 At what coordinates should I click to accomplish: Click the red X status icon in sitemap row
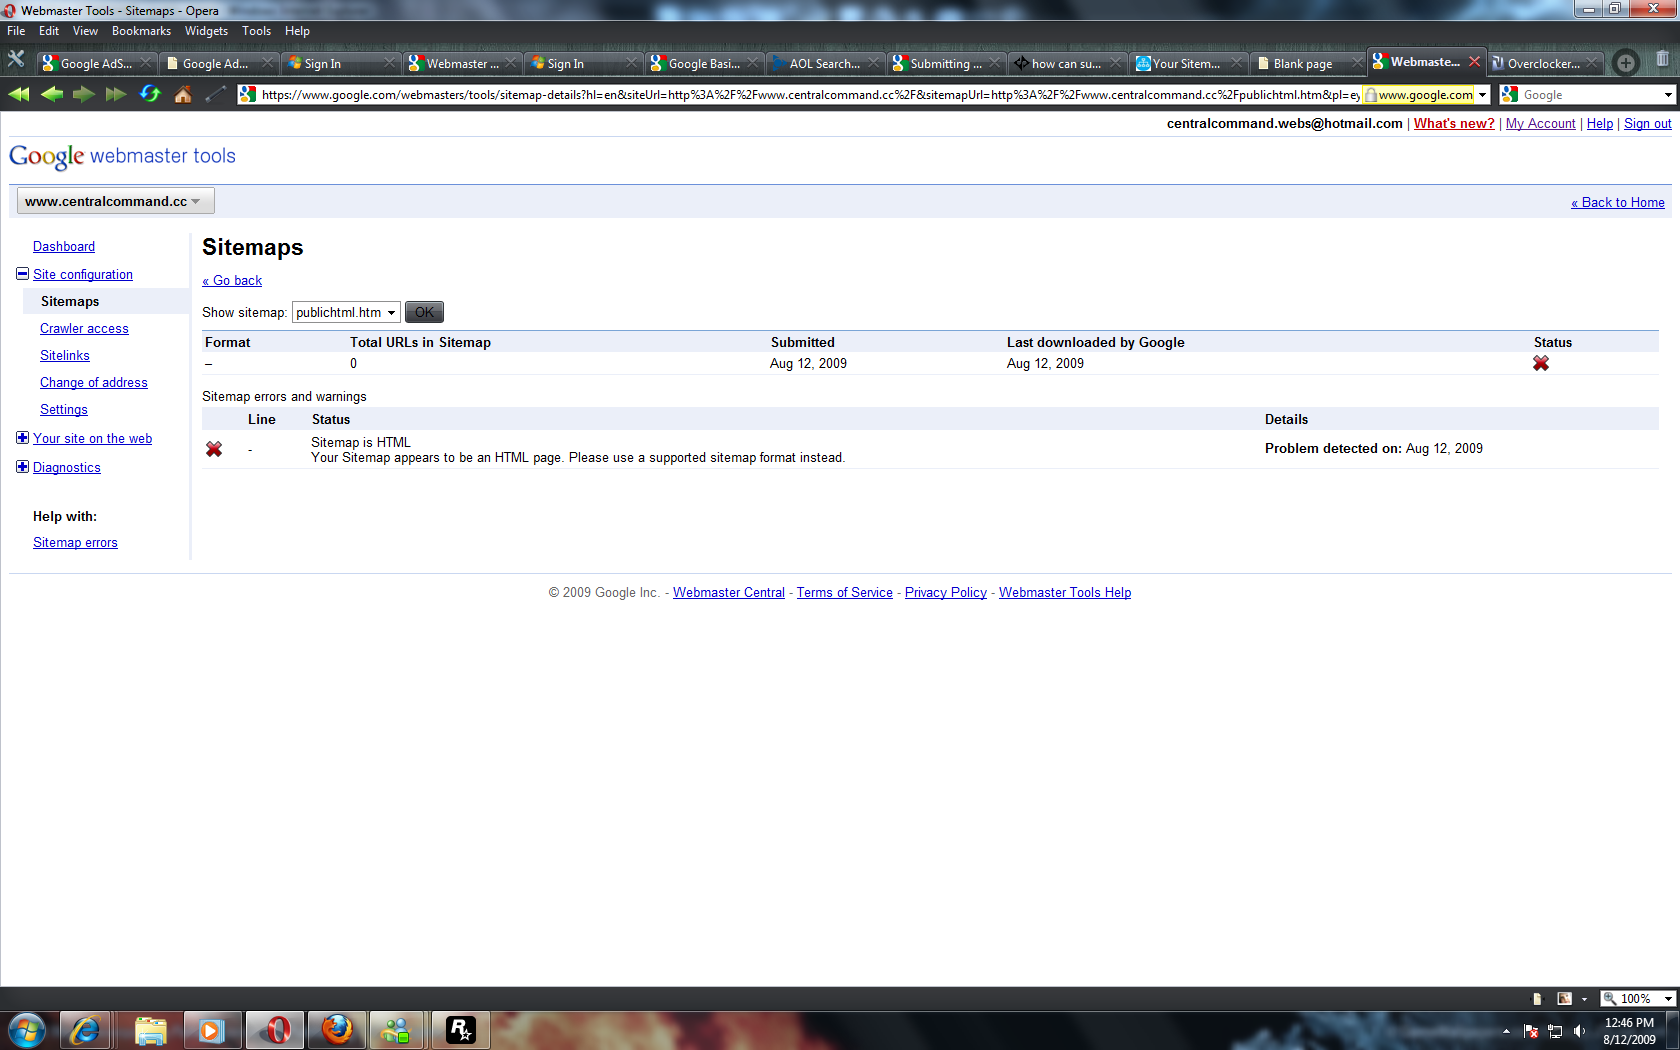[1541, 363]
